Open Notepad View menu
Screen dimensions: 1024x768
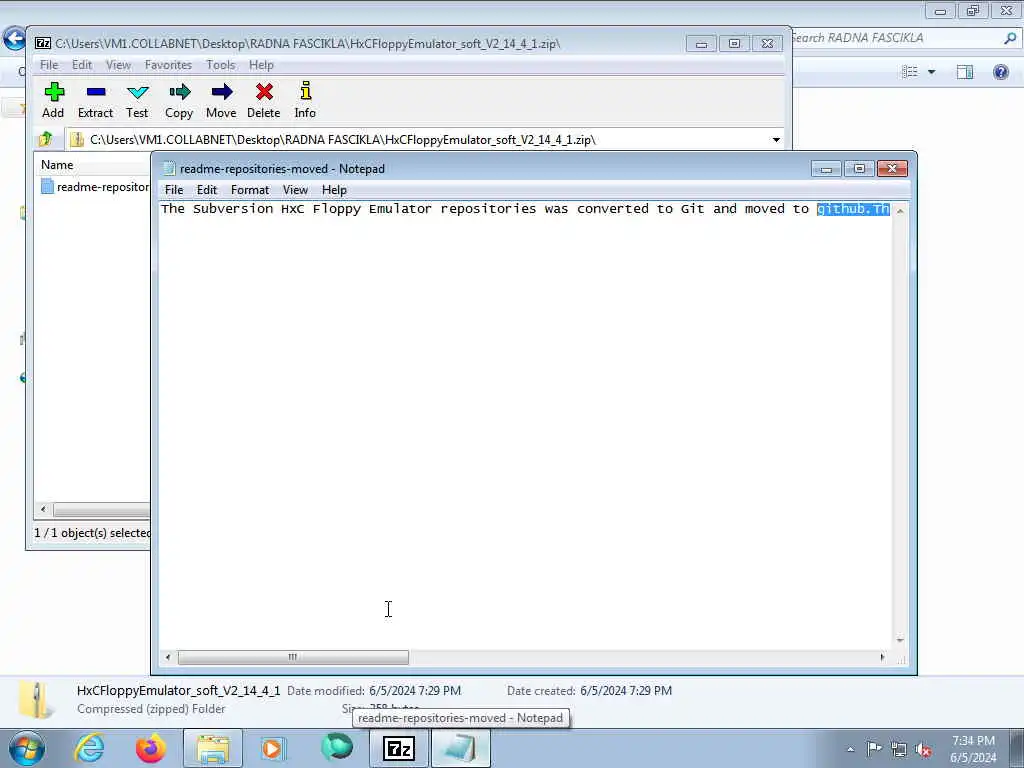point(295,190)
